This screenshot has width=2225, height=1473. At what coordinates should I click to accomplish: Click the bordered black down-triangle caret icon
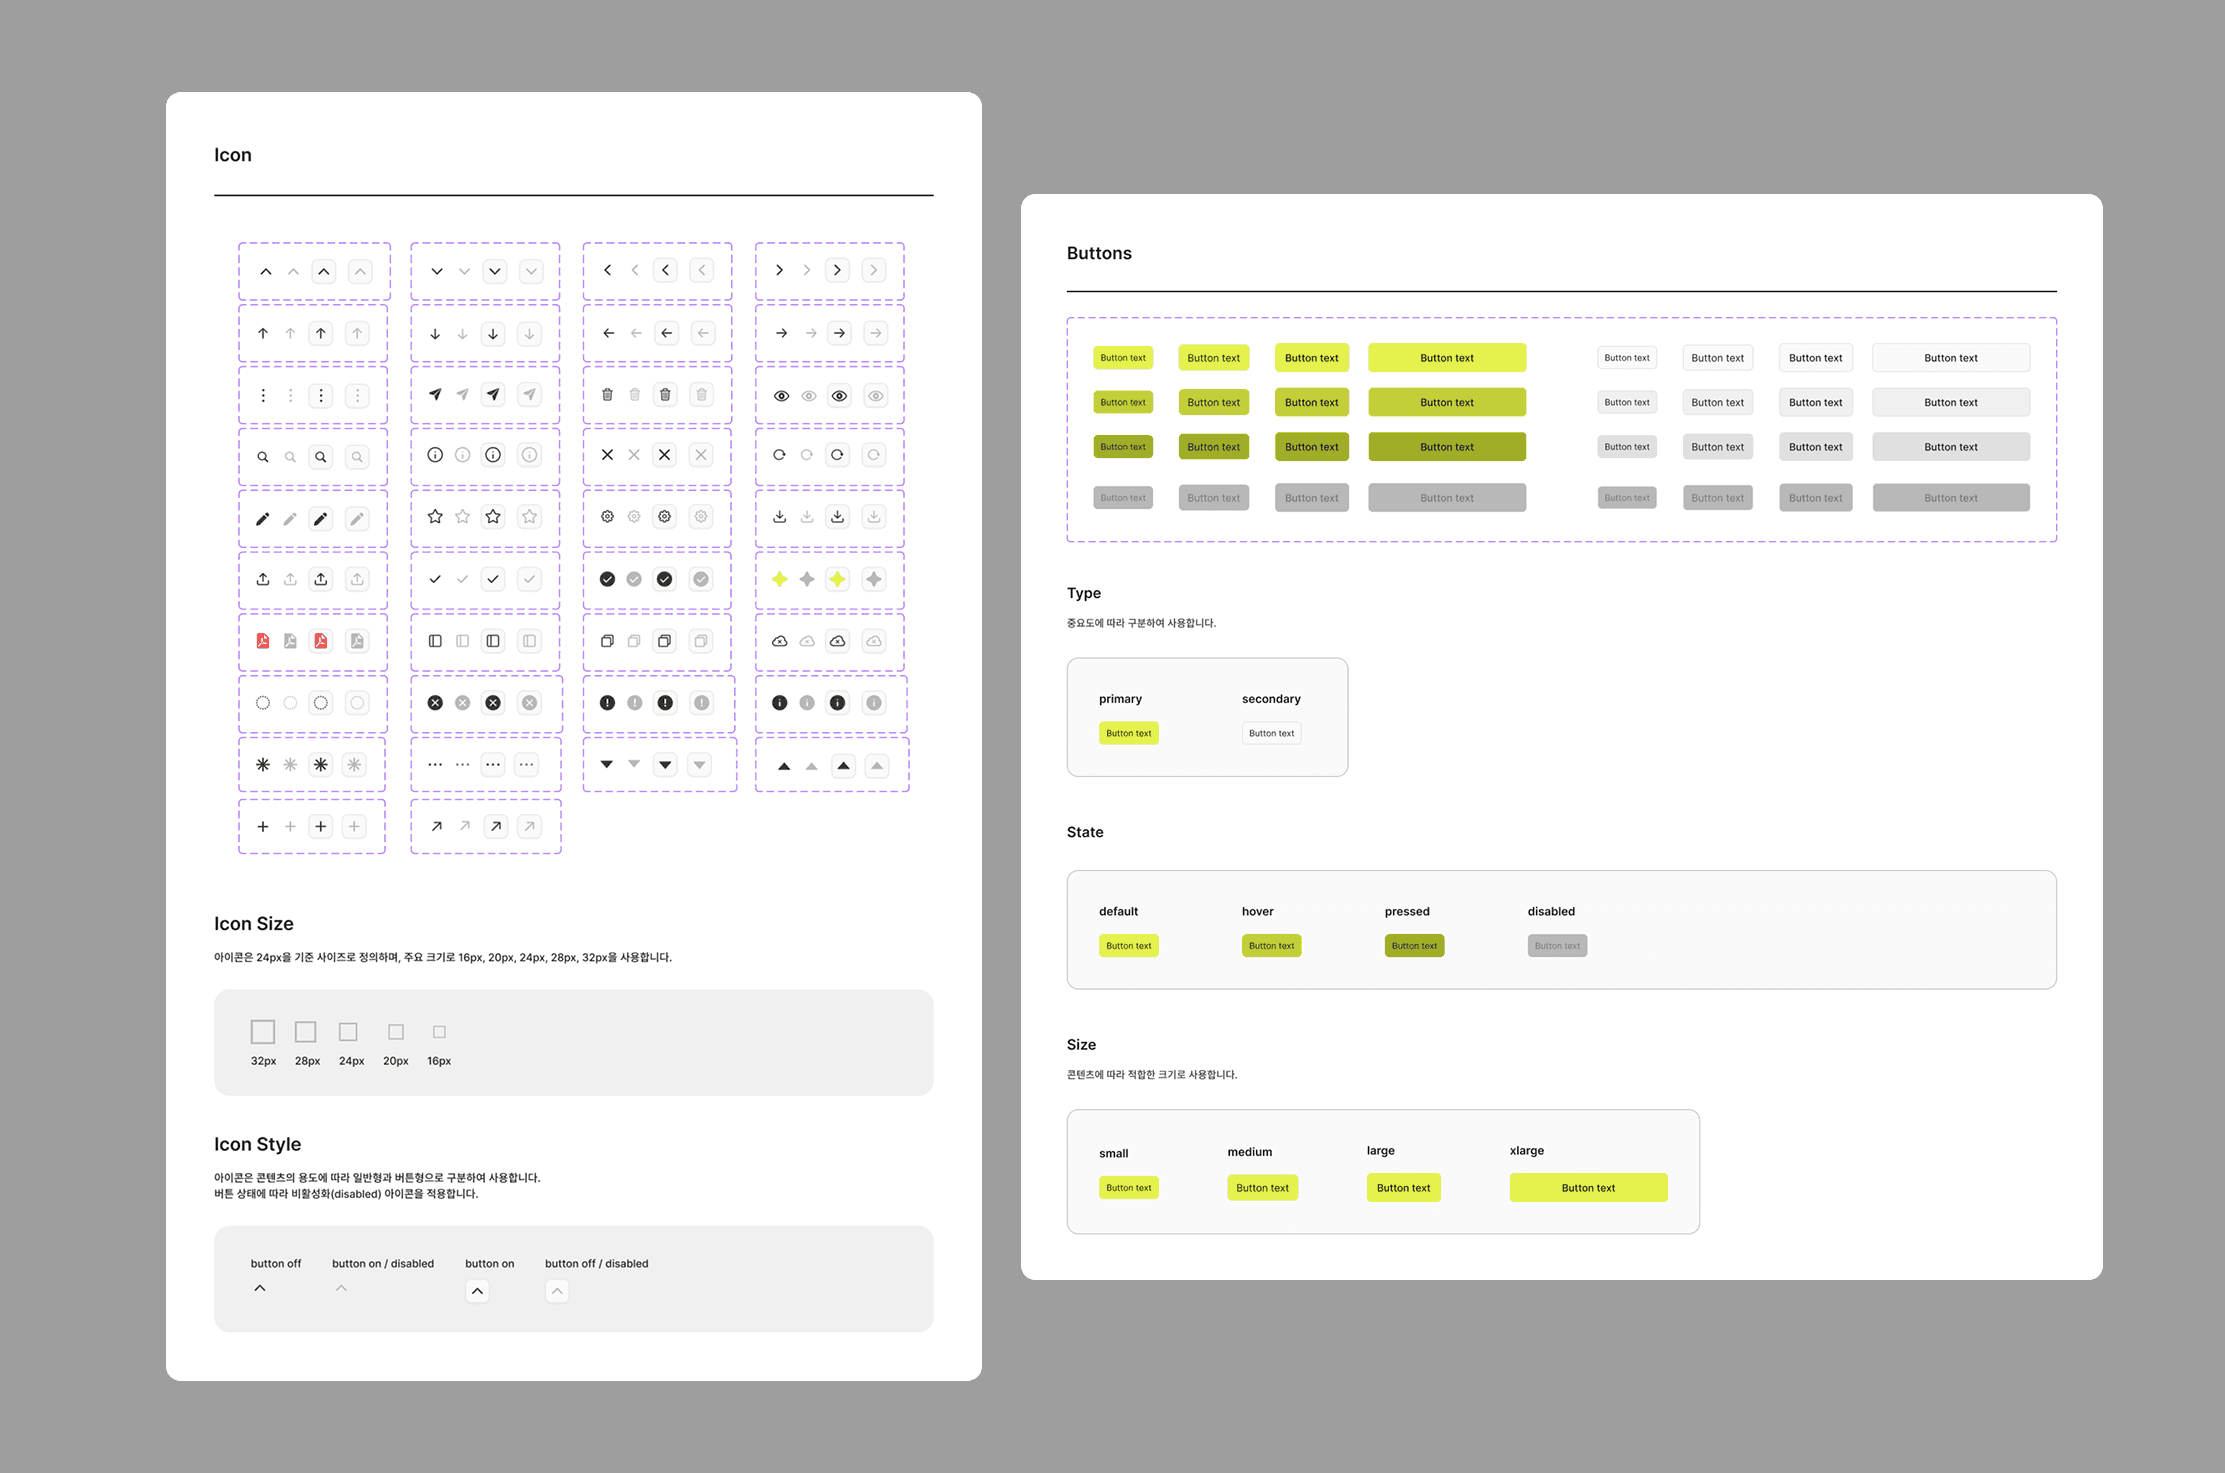click(665, 765)
